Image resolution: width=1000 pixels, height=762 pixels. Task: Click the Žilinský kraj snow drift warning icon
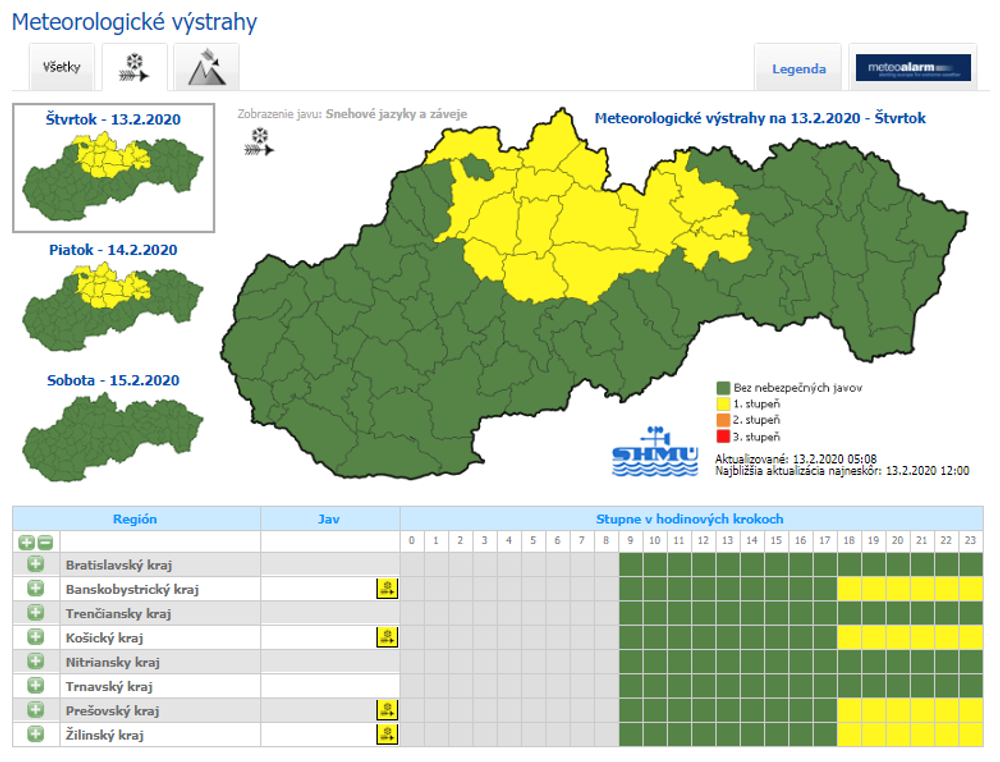tap(387, 735)
